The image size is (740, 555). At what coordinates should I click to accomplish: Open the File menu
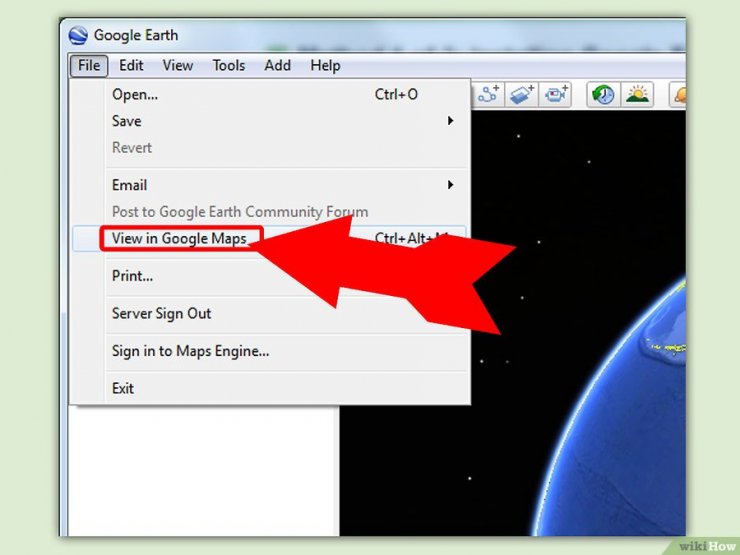[89, 65]
